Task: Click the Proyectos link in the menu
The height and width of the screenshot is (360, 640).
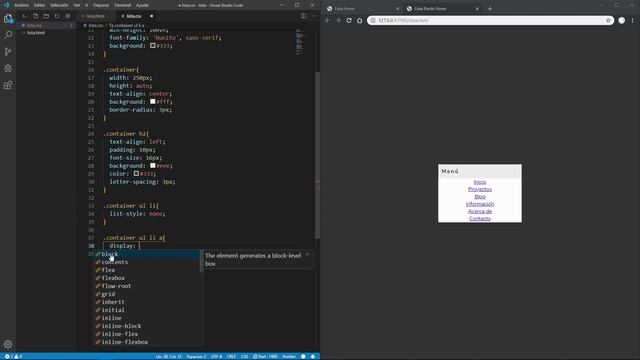Action: 480,189
